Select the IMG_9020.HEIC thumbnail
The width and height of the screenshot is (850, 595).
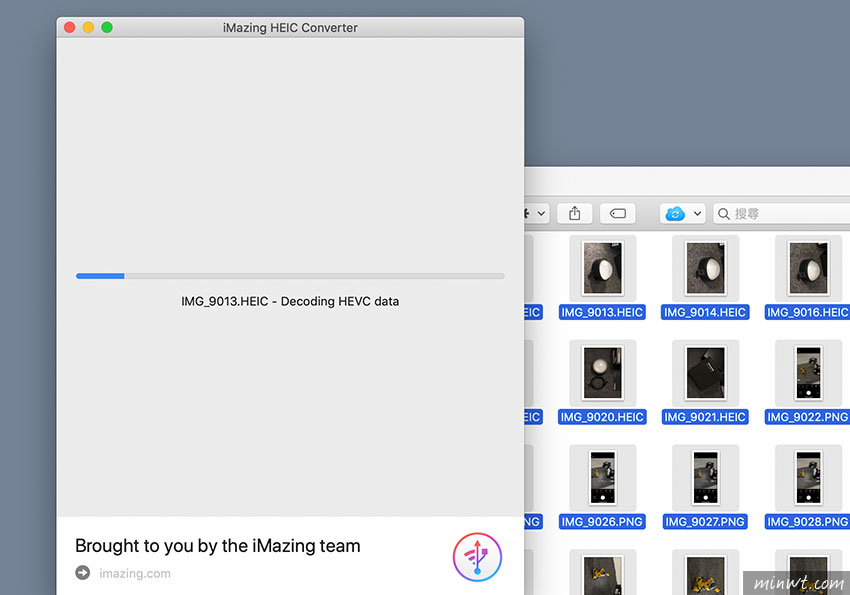point(602,373)
